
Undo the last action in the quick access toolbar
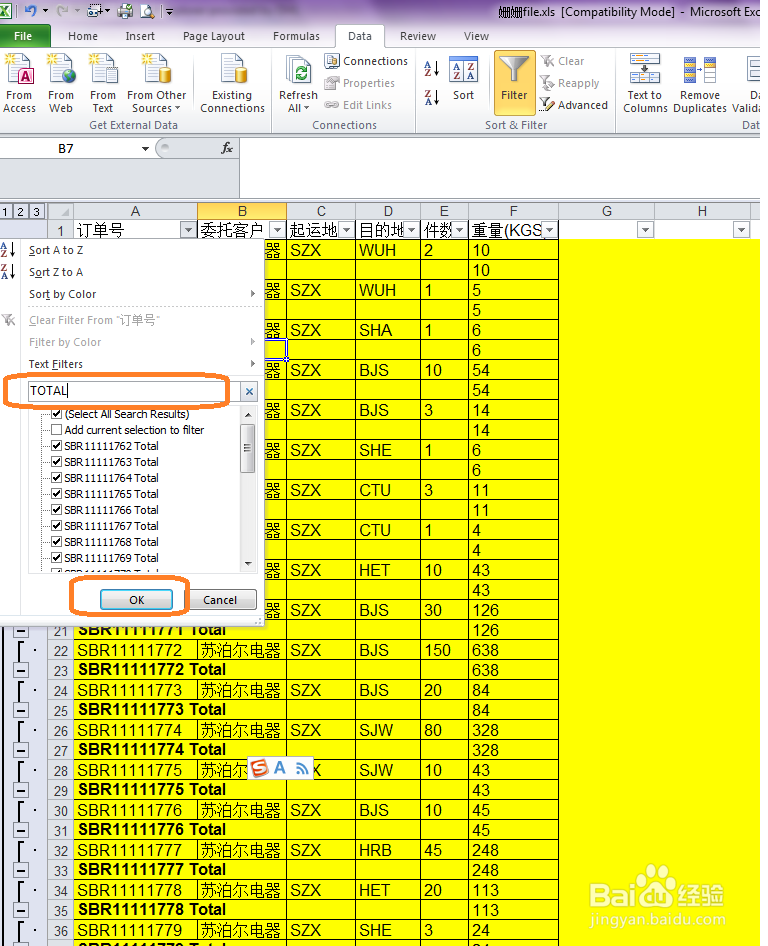[31, 11]
